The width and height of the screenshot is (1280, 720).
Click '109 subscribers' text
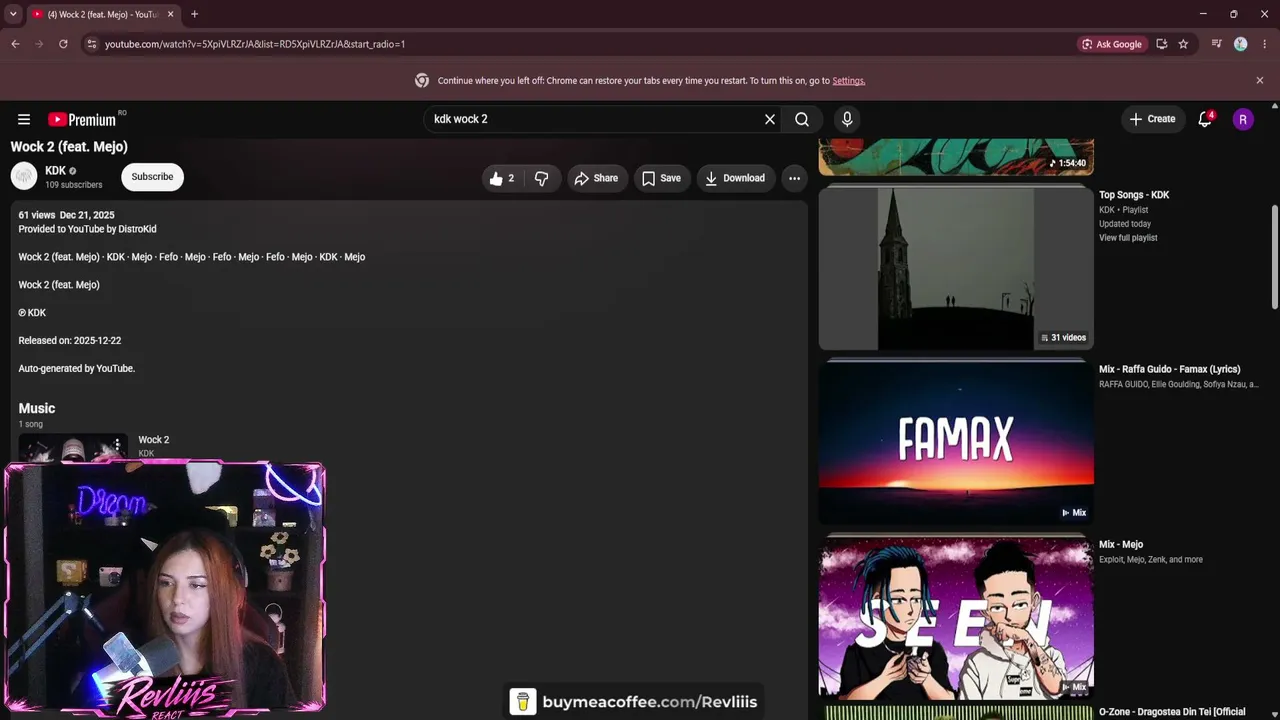(74, 185)
